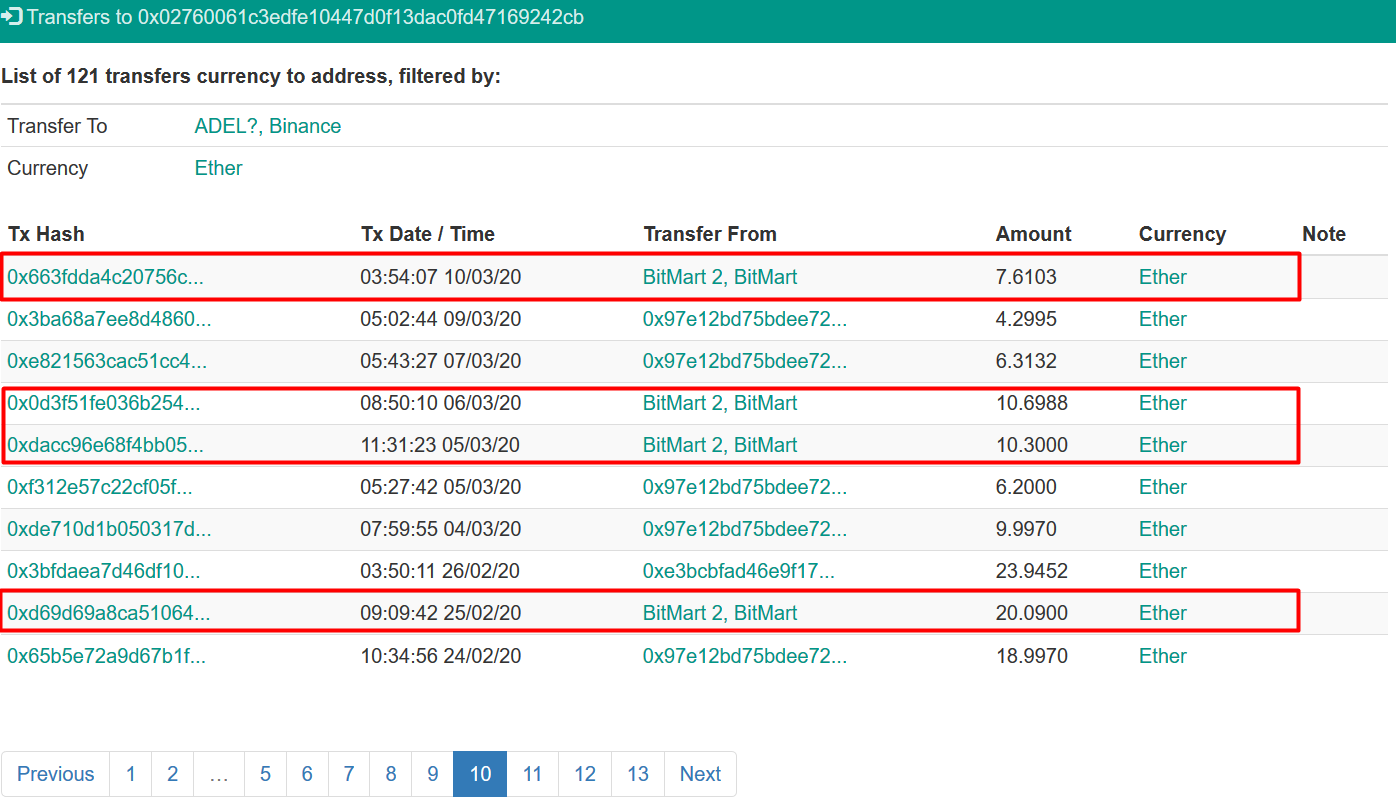Viewport: 1396px width, 807px height.
Task: Go to page 8
Action: [391, 774]
